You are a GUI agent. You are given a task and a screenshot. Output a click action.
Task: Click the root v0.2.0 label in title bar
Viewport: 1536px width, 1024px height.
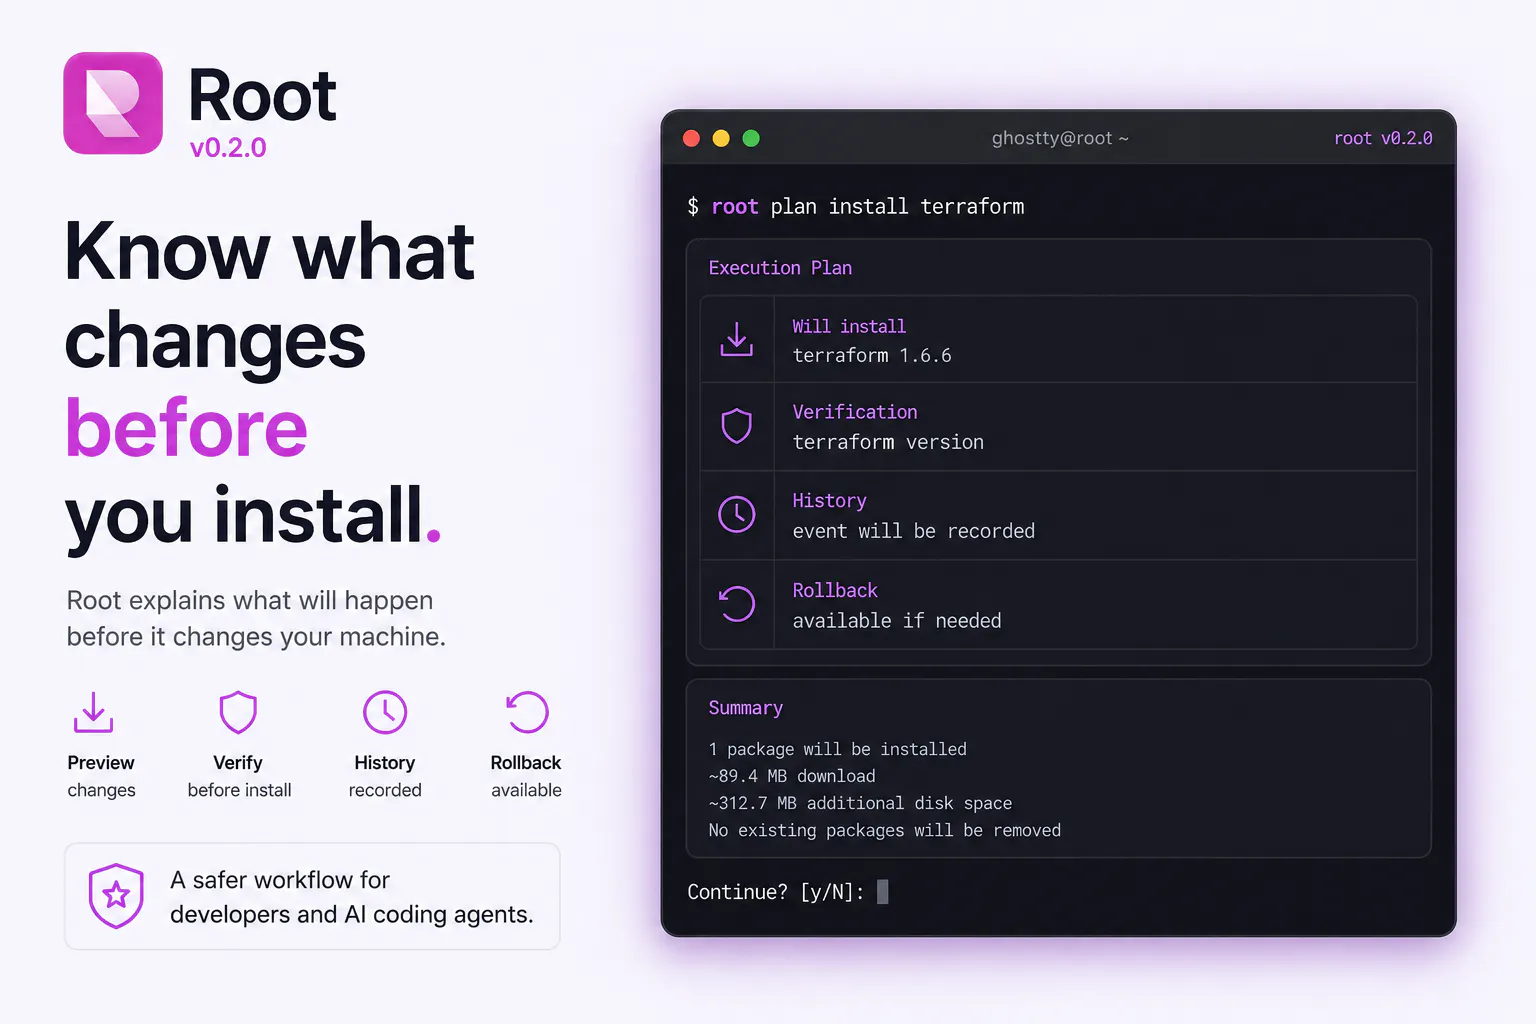point(1383,138)
